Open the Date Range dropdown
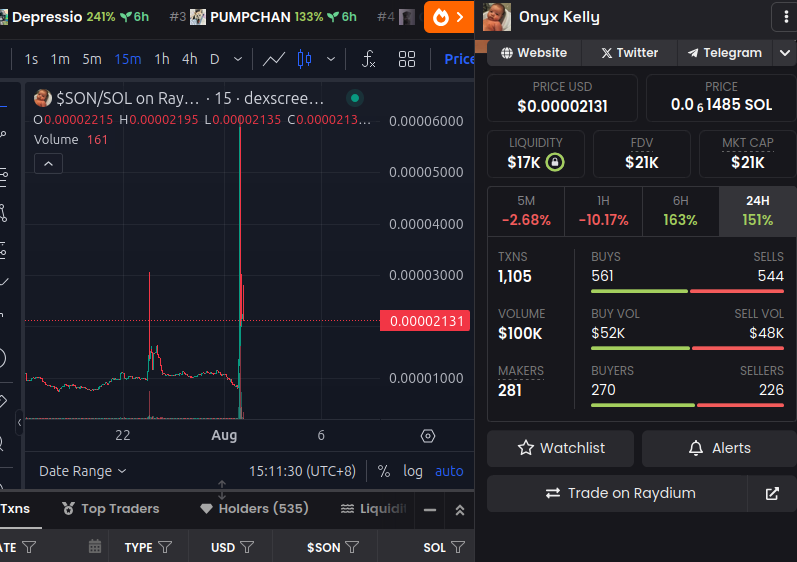 pos(82,471)
